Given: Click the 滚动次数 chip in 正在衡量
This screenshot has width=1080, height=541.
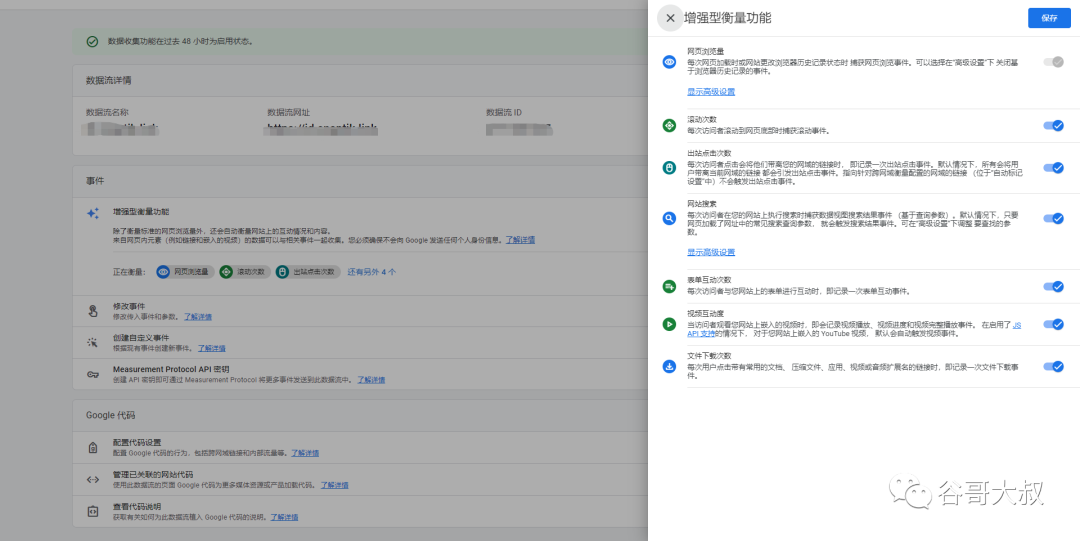Looking at the screenshot, I should pos(245,272).
